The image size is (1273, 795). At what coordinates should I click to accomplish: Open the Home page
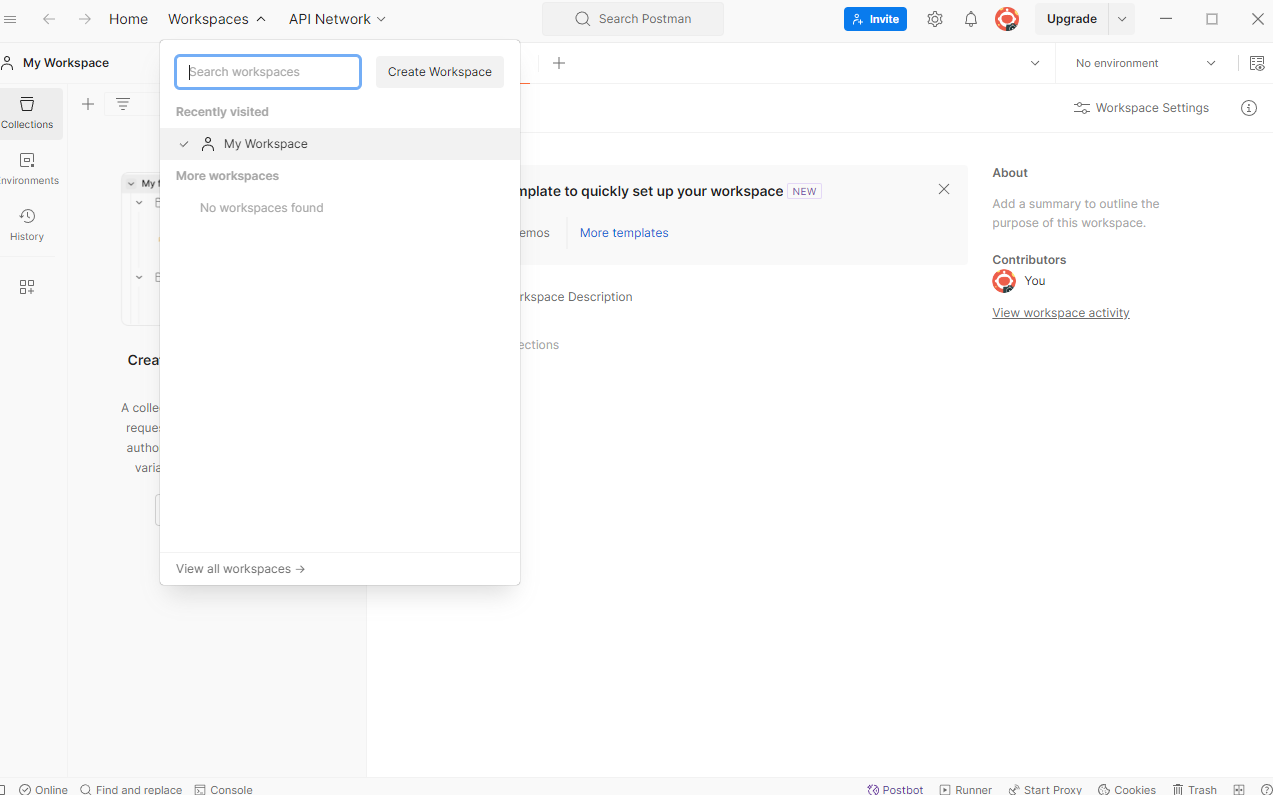click(128, 19)
